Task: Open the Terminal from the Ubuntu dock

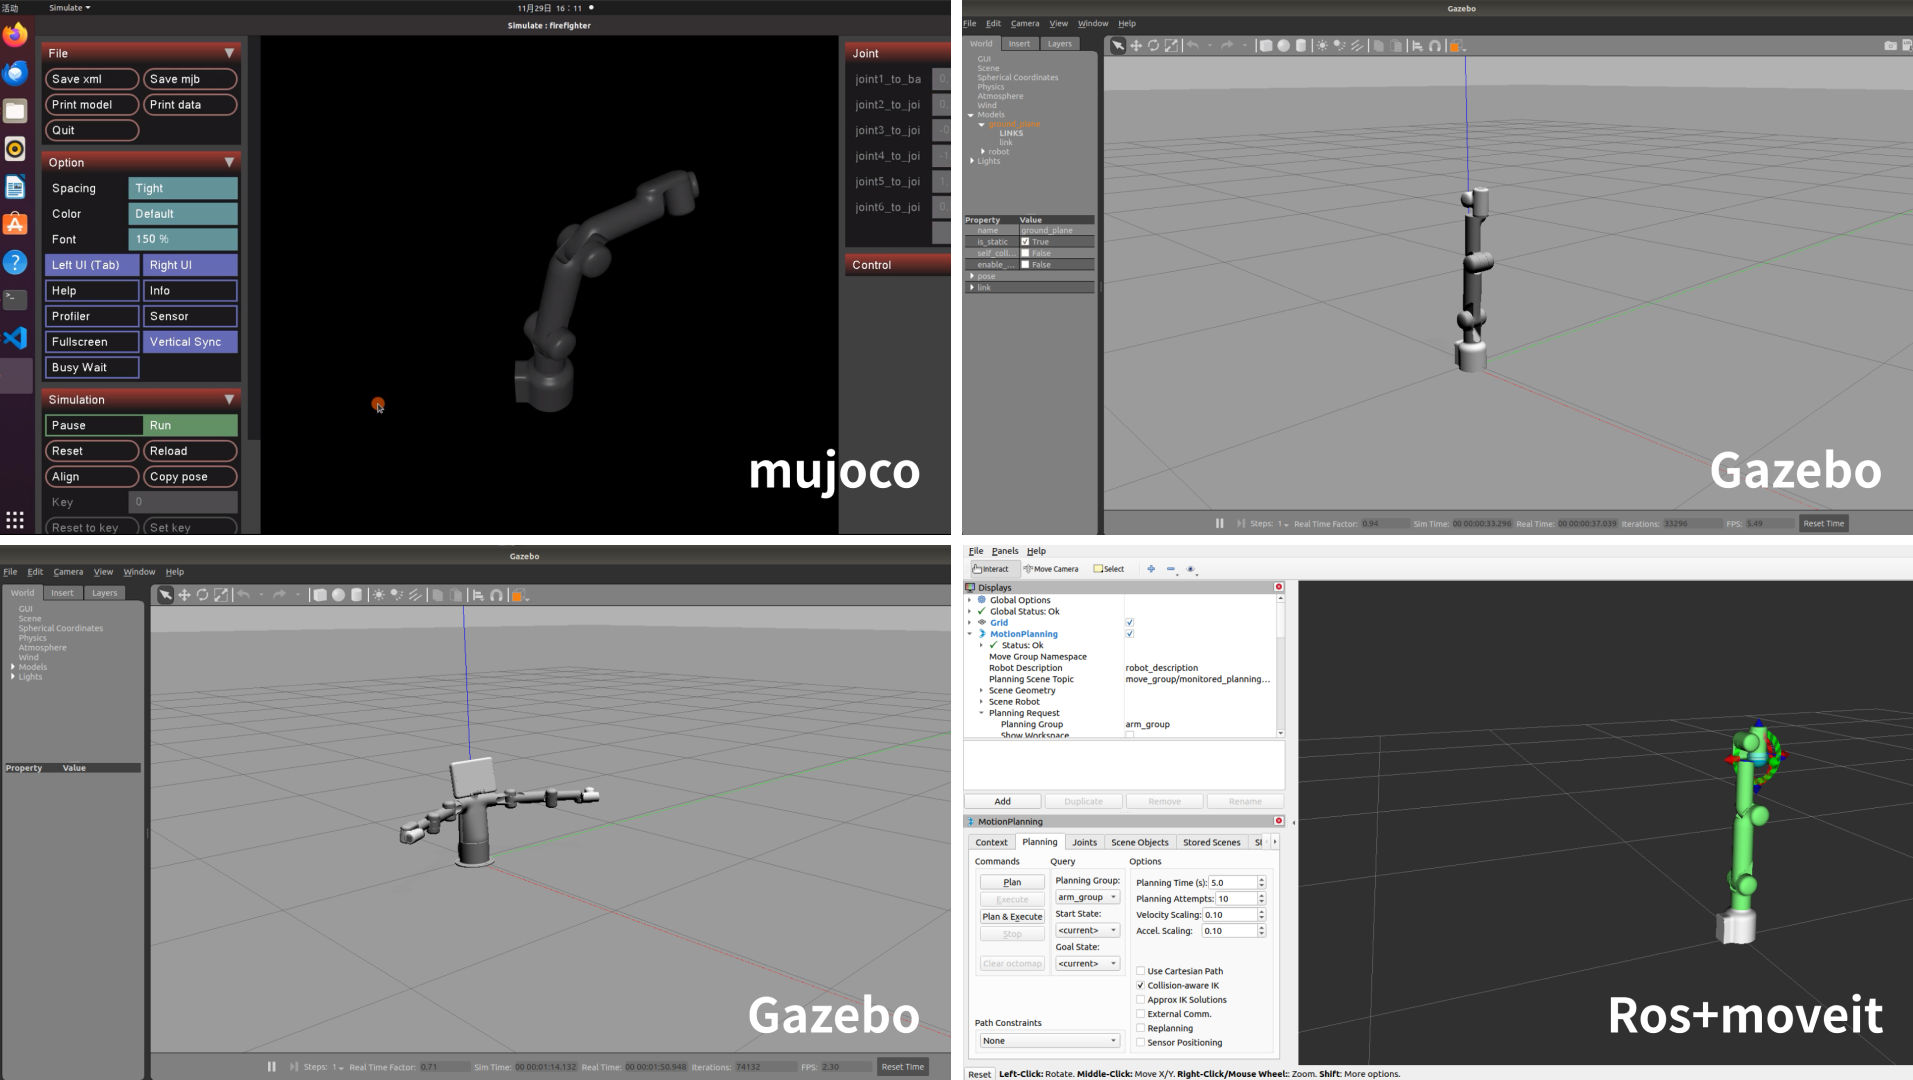Action: point(15,299)
